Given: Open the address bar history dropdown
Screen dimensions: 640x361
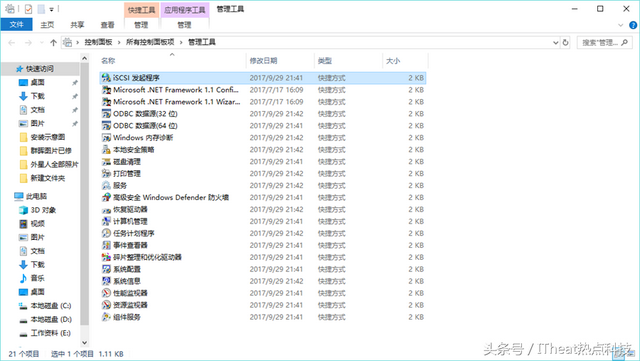Looking at the screenshot, I should pos(555,42).
